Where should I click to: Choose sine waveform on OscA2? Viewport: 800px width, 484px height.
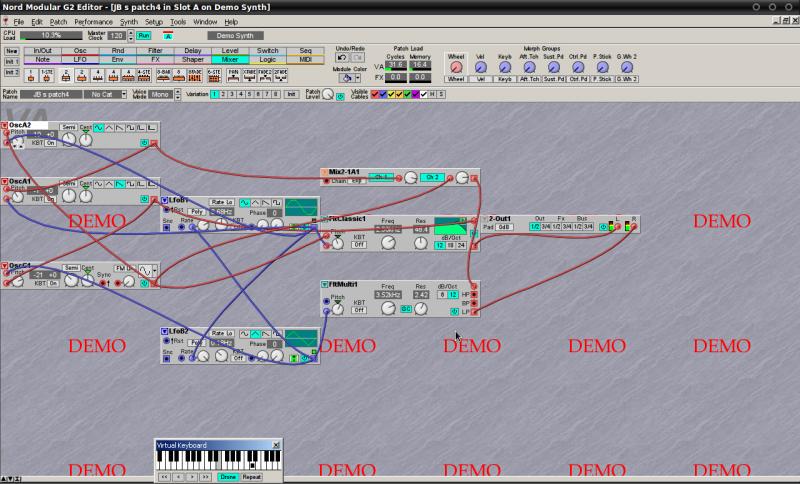98,128
